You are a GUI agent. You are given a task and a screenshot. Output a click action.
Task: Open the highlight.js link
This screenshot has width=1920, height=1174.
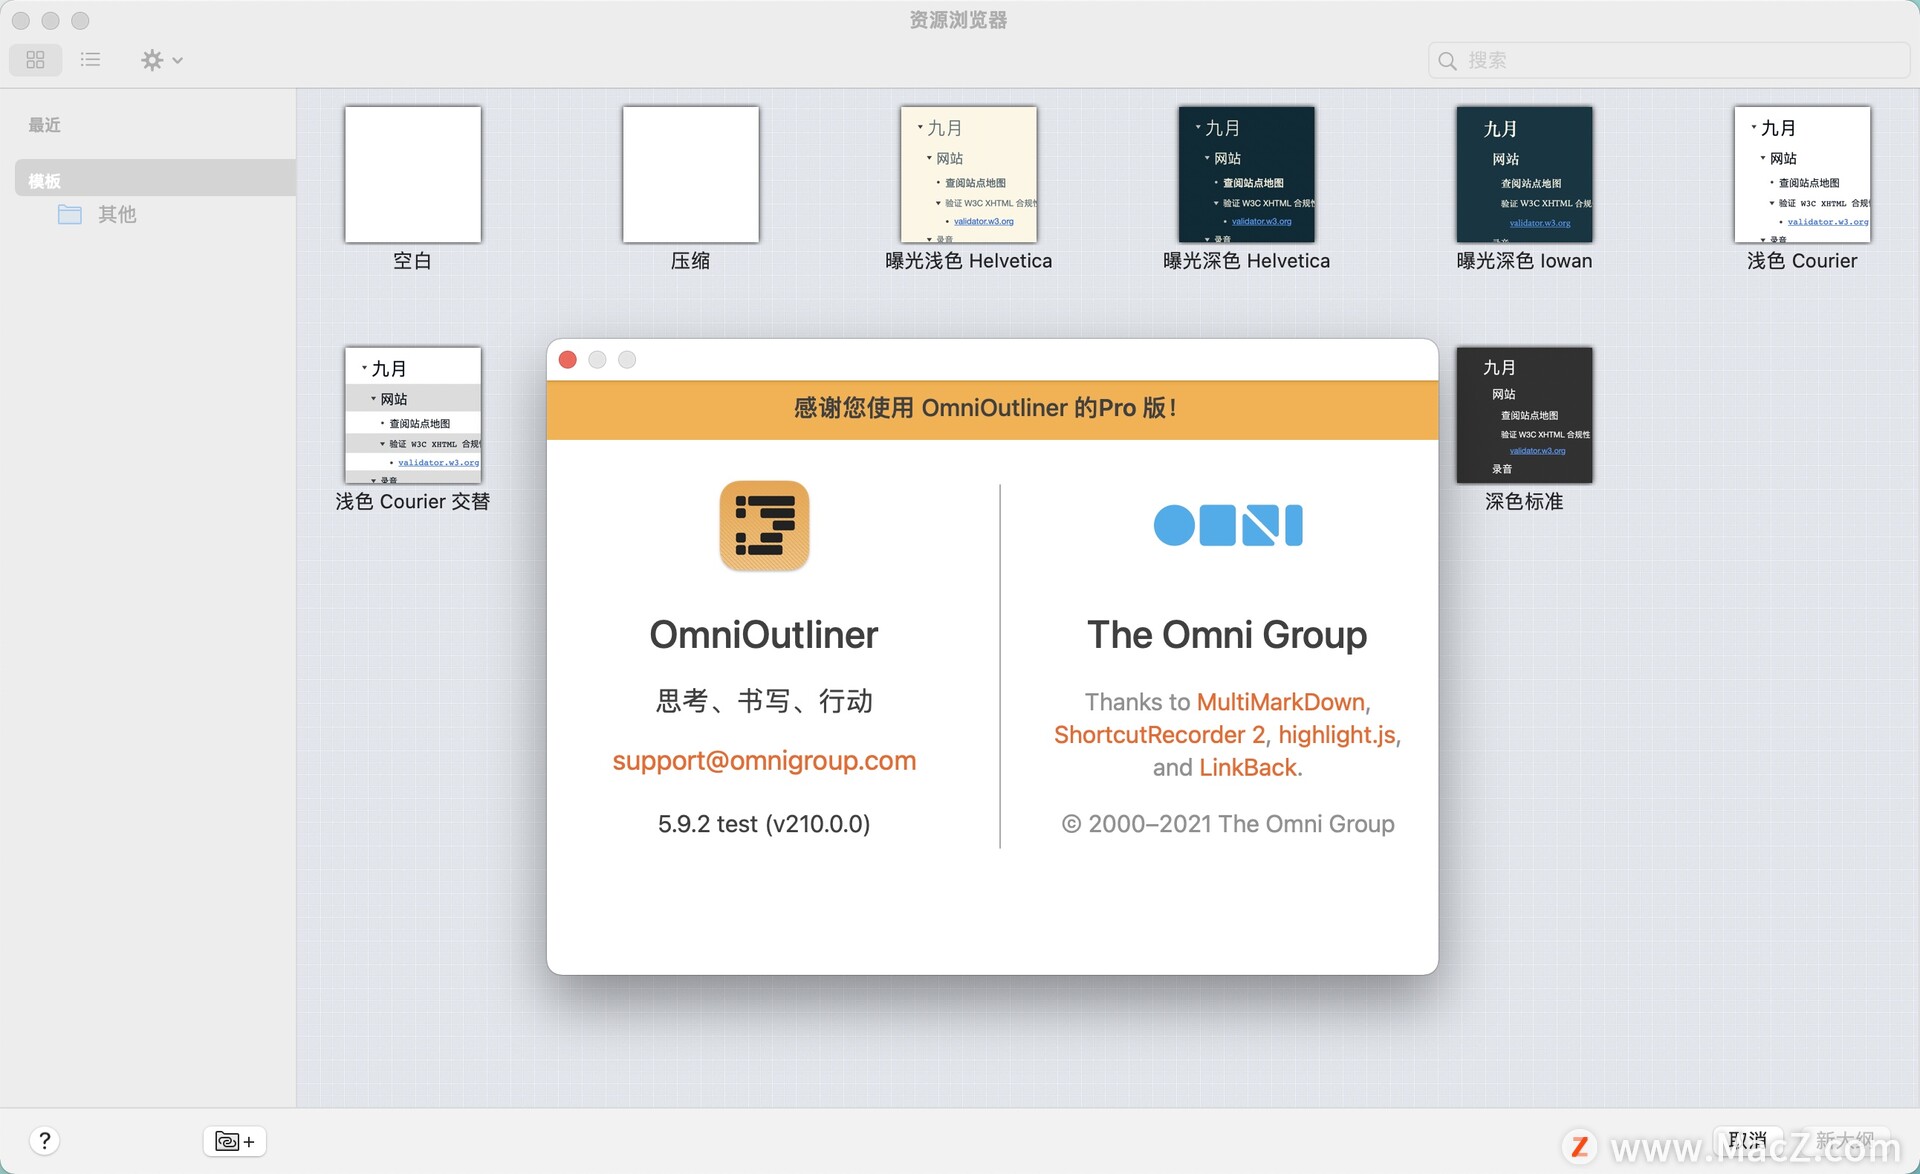tap(1337, 735)
